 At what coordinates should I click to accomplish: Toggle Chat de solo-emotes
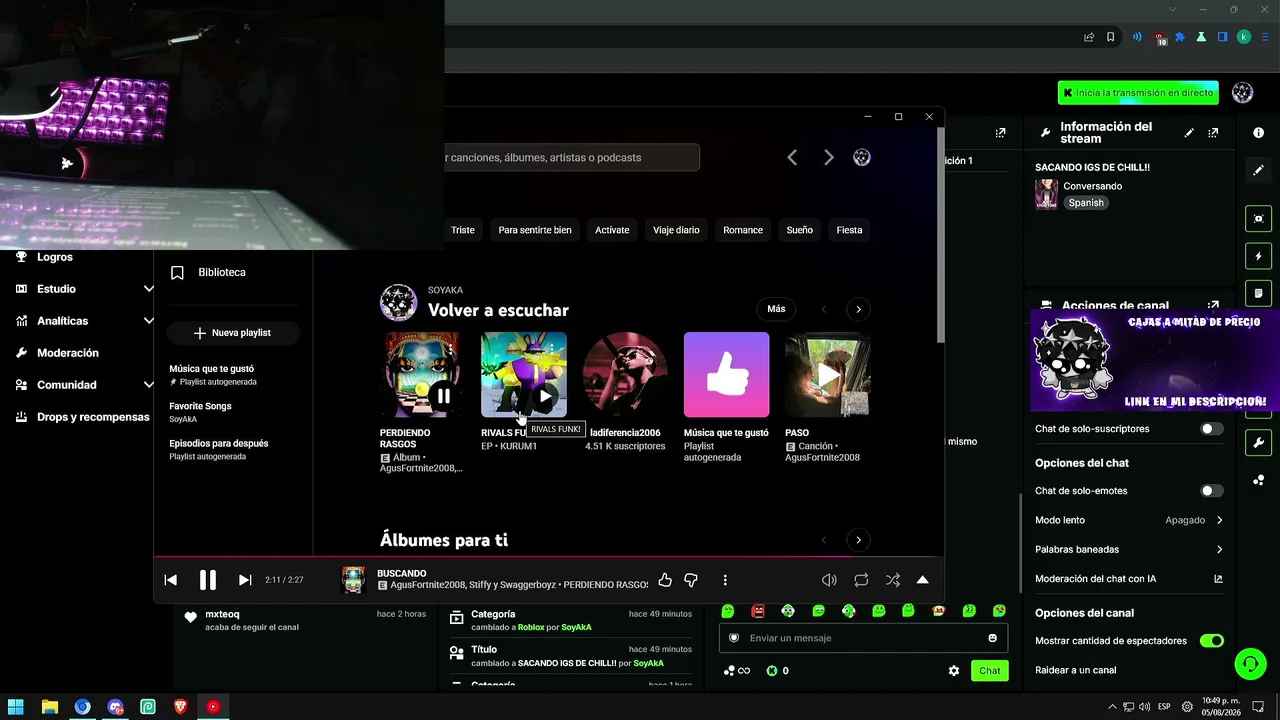1212,491
